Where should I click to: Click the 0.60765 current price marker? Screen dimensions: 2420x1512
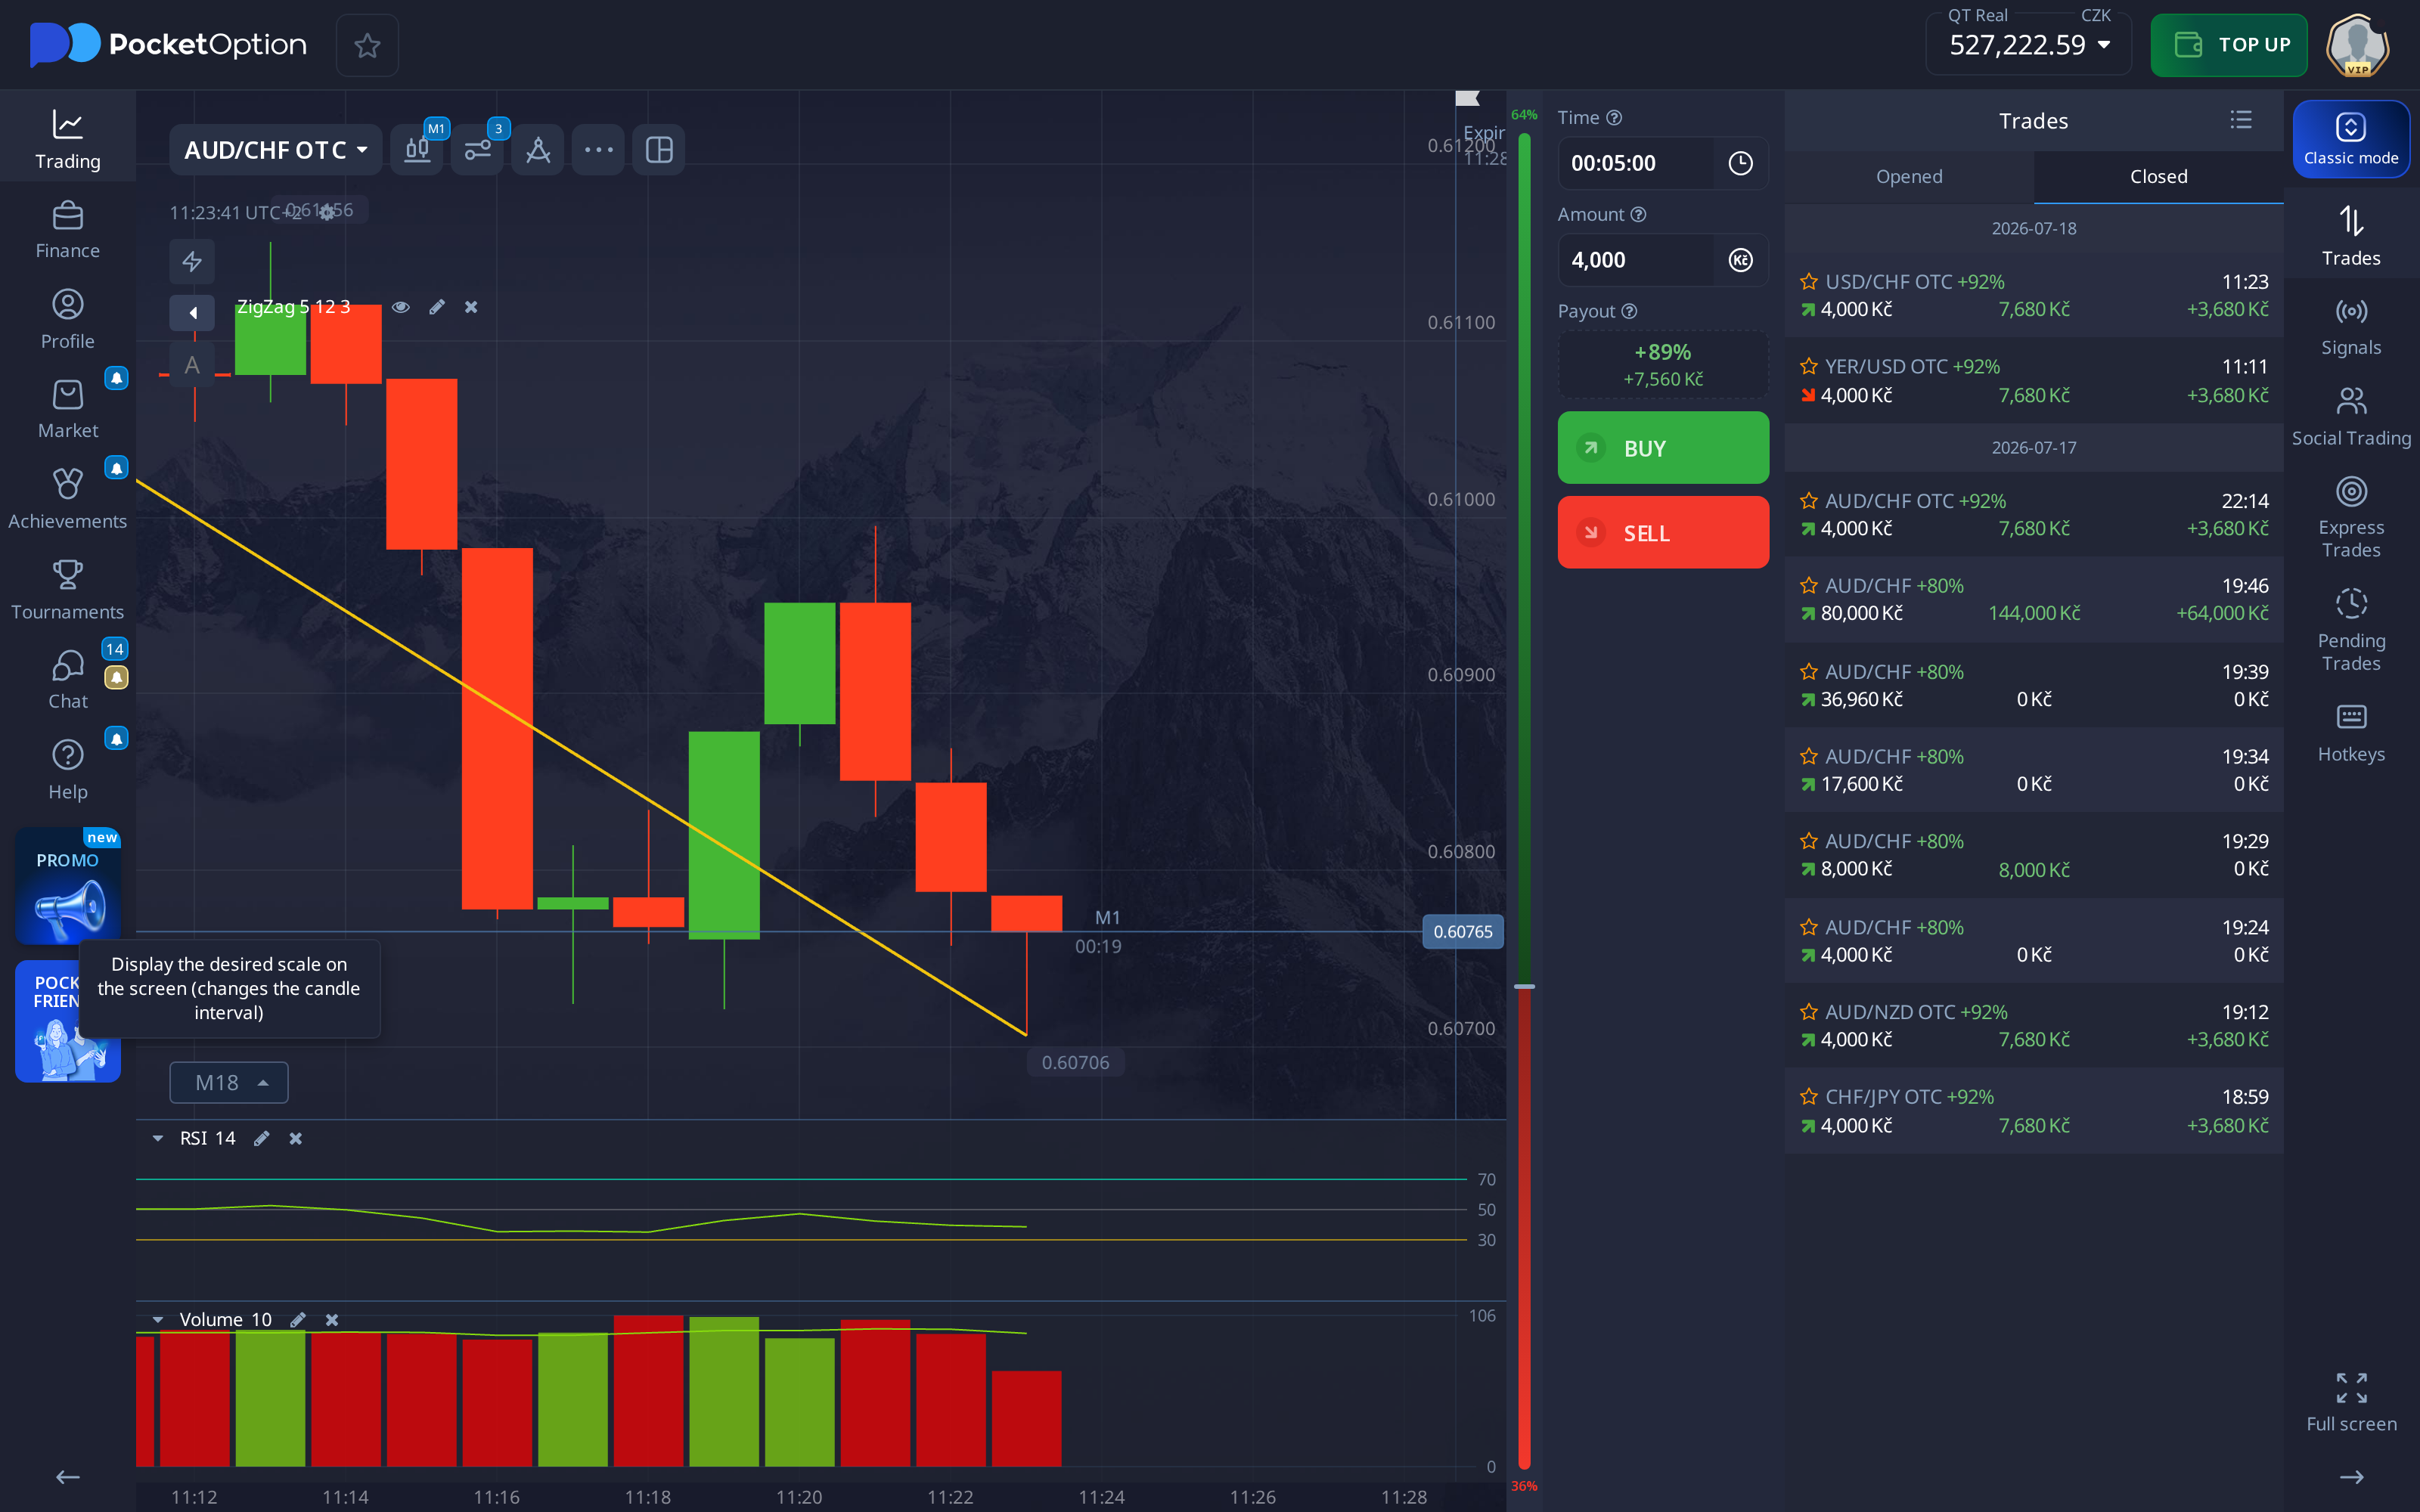tap(1462, 932)
